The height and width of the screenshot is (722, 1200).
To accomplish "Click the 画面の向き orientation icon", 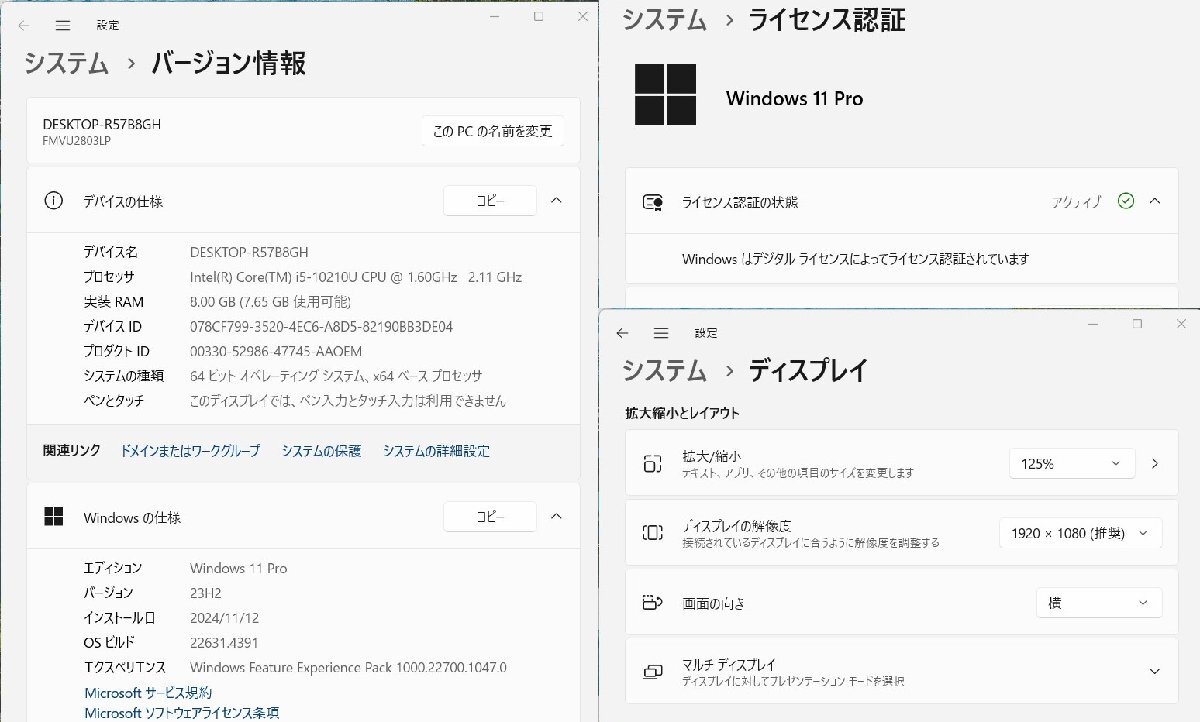I will tap(653, 603).
